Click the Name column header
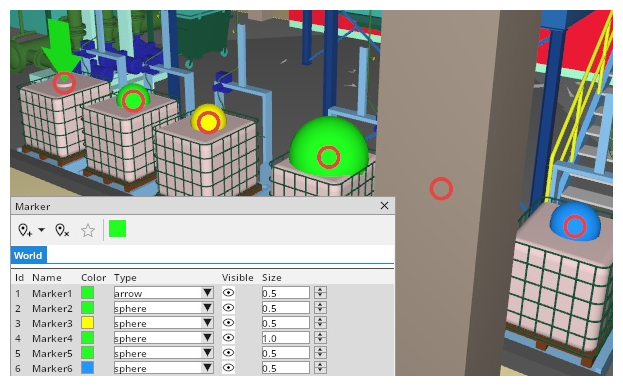The height and width of the screenshot is (386, 623). (47, 278)
